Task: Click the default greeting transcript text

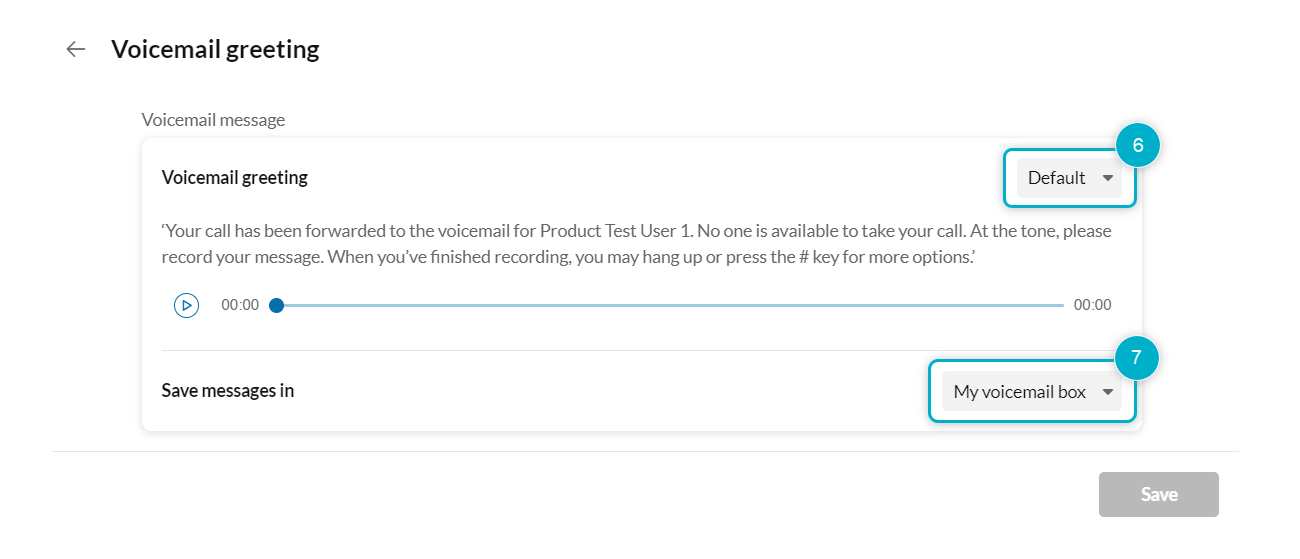Action: (636, 243)
